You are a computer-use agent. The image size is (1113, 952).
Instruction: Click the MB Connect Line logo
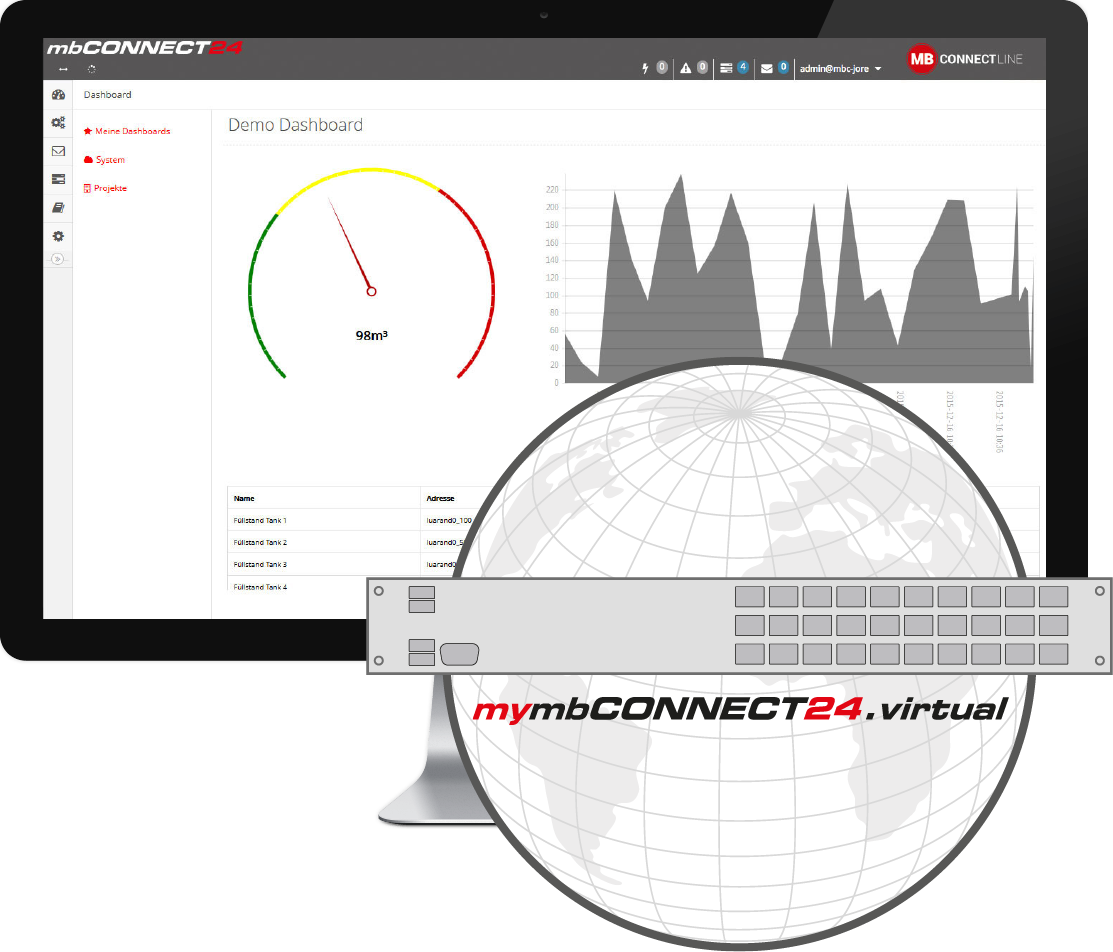tap(963, 58)
